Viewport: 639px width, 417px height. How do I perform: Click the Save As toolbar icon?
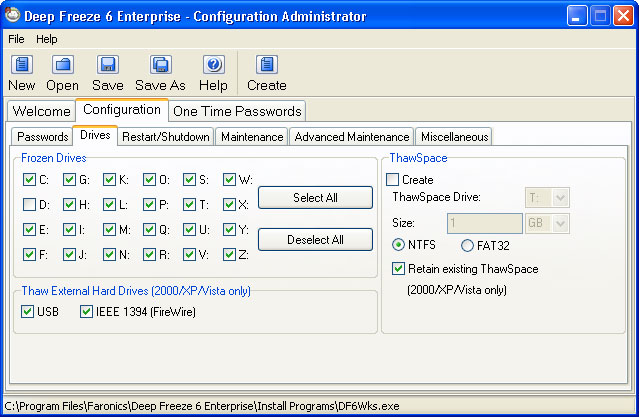(161, 65)
